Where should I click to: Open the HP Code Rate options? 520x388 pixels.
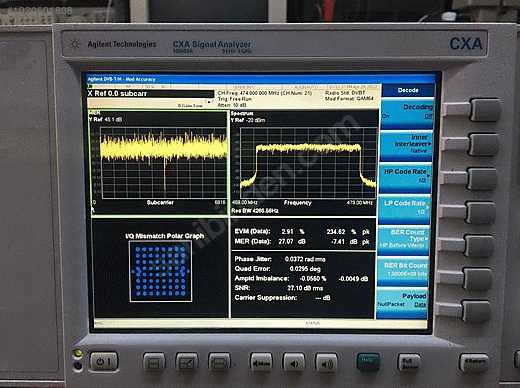405,177
